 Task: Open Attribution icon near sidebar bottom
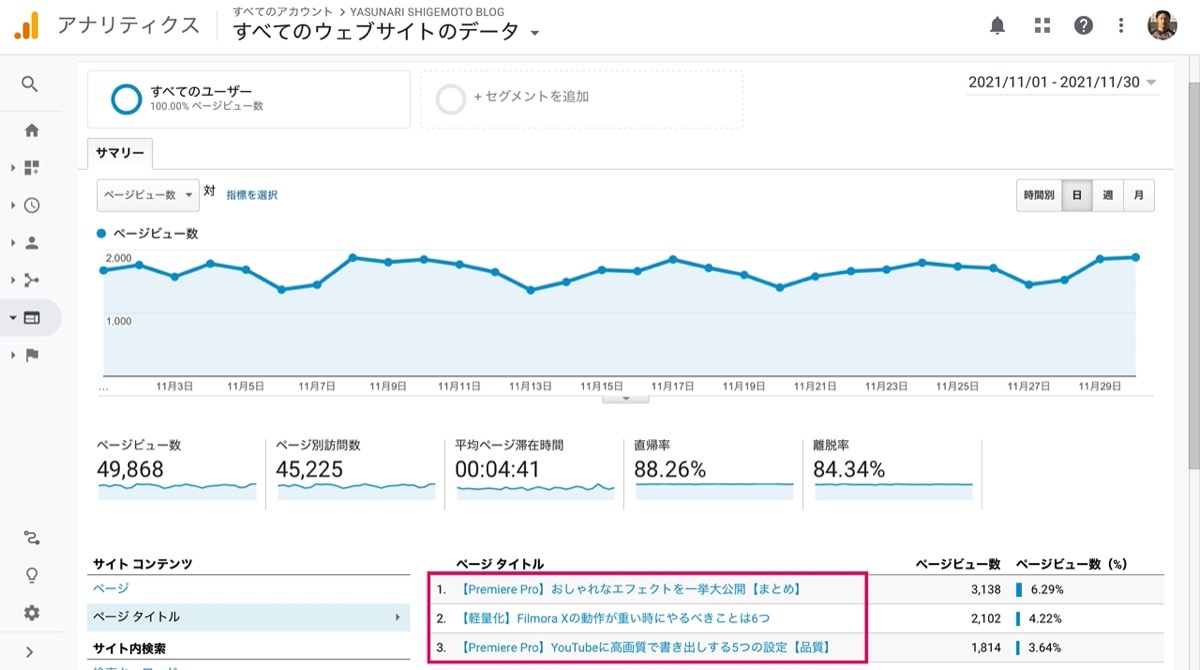pos(32,538)
